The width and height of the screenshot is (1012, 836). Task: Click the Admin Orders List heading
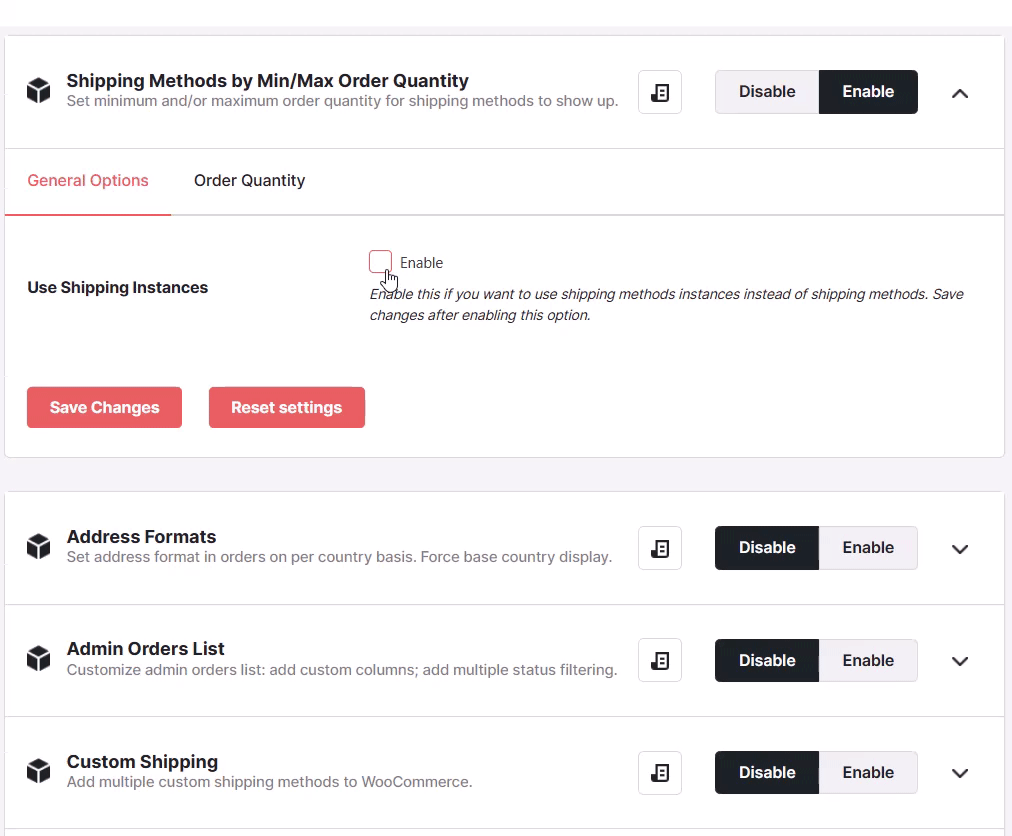click(145, 649)
